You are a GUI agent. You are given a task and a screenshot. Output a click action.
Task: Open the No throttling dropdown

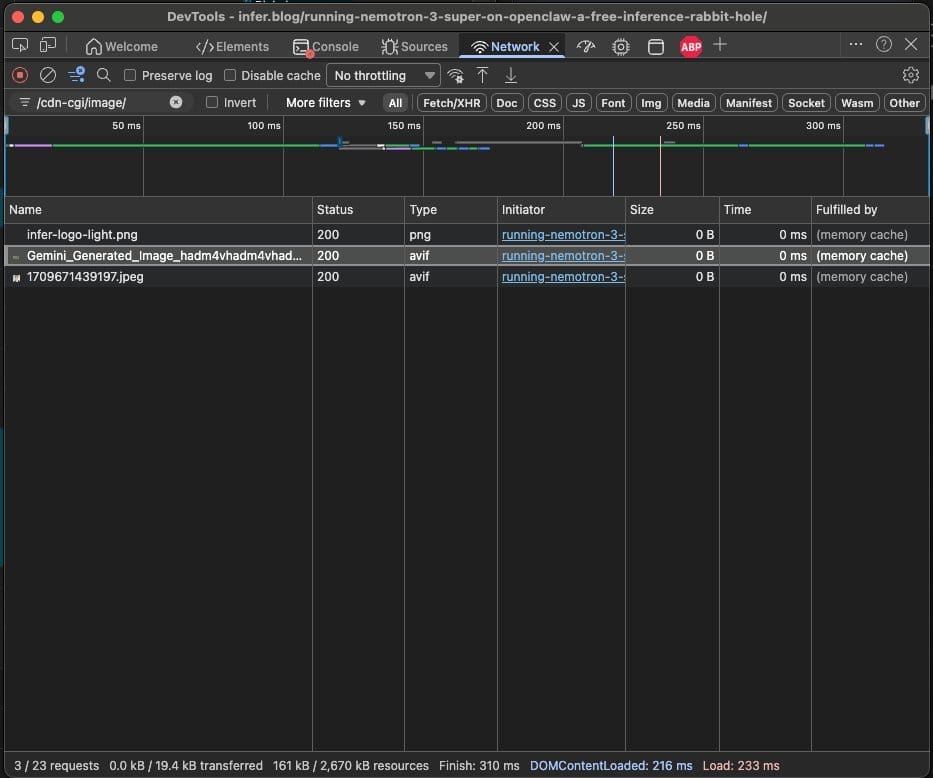click(x=383, y=76)
